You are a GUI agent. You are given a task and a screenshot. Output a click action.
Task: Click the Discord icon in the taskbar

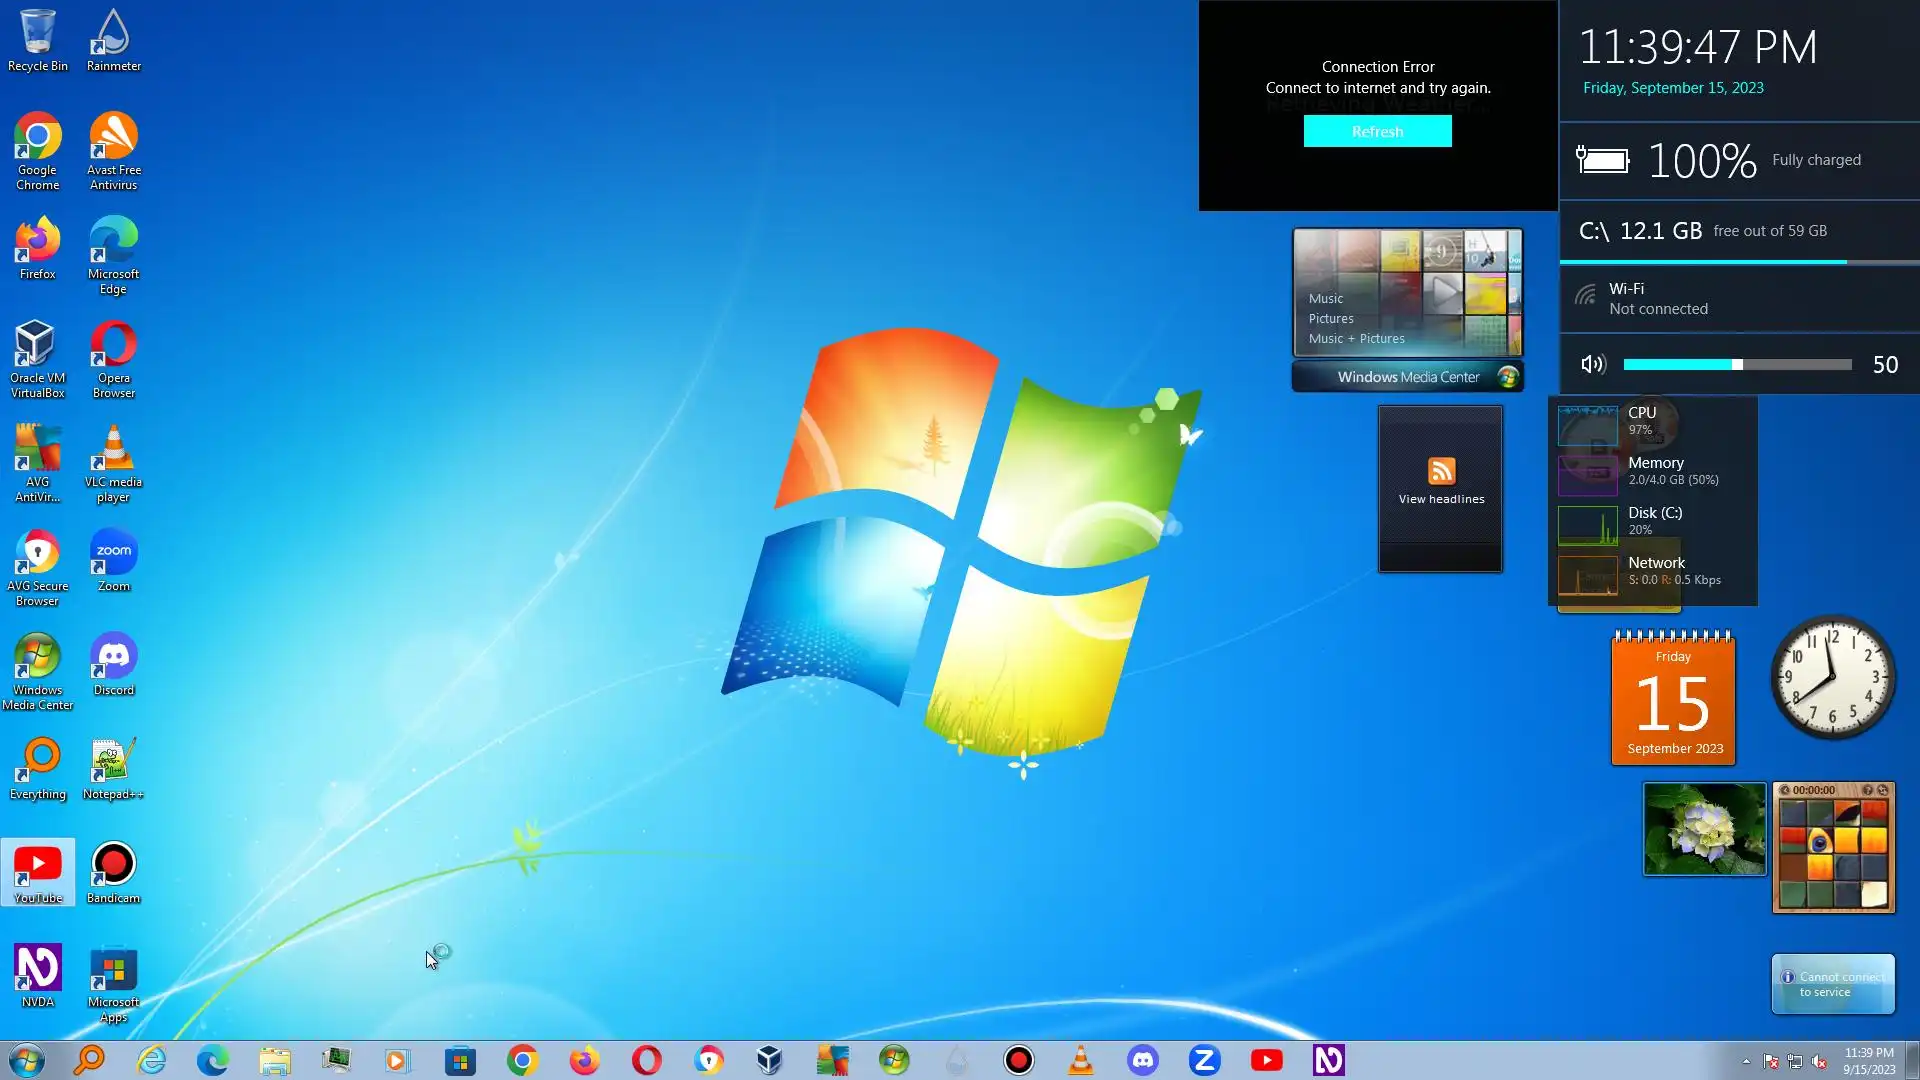(x=1142, y=1060)
